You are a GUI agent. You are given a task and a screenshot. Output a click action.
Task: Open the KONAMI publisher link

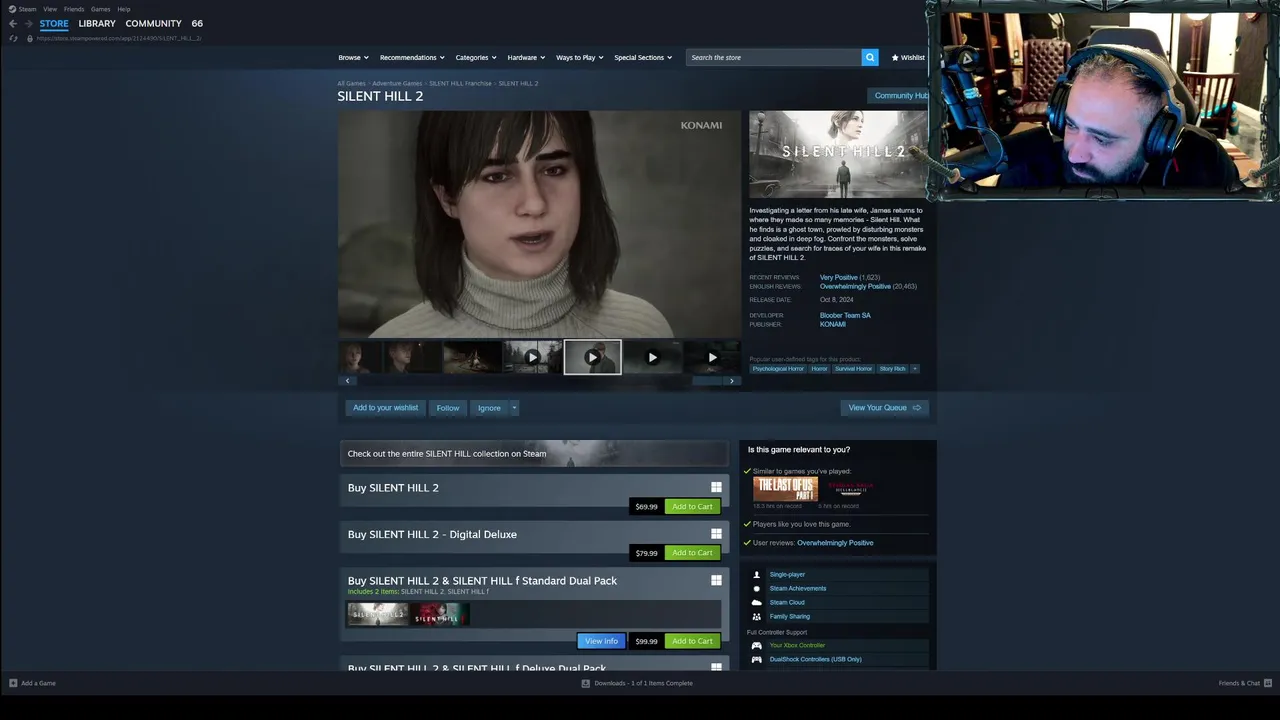tap(832, 324)
